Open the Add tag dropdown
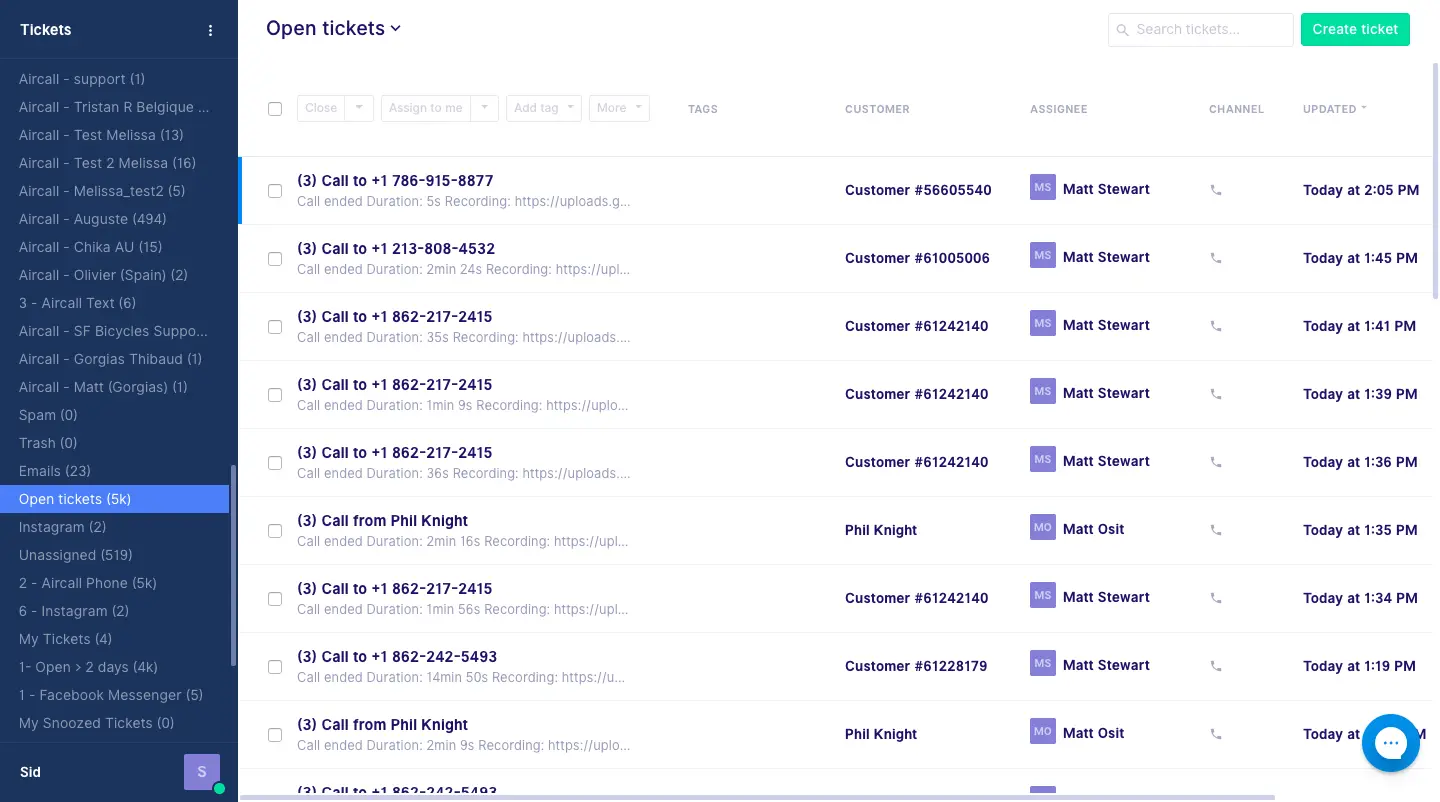Screen dimensions: 1440x802 point(544,108)
